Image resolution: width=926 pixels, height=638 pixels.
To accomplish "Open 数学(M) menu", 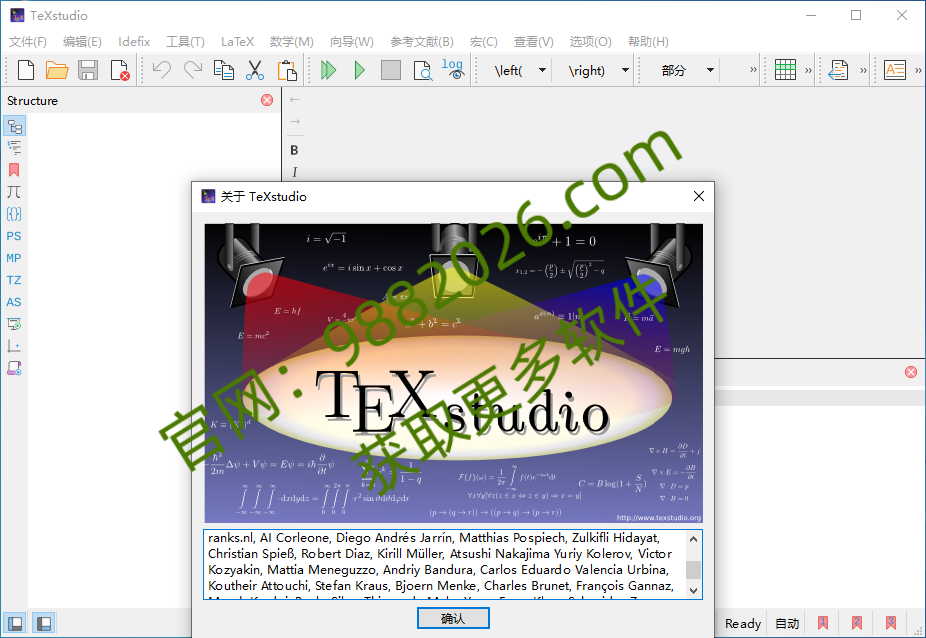I will tap(292, 41).
